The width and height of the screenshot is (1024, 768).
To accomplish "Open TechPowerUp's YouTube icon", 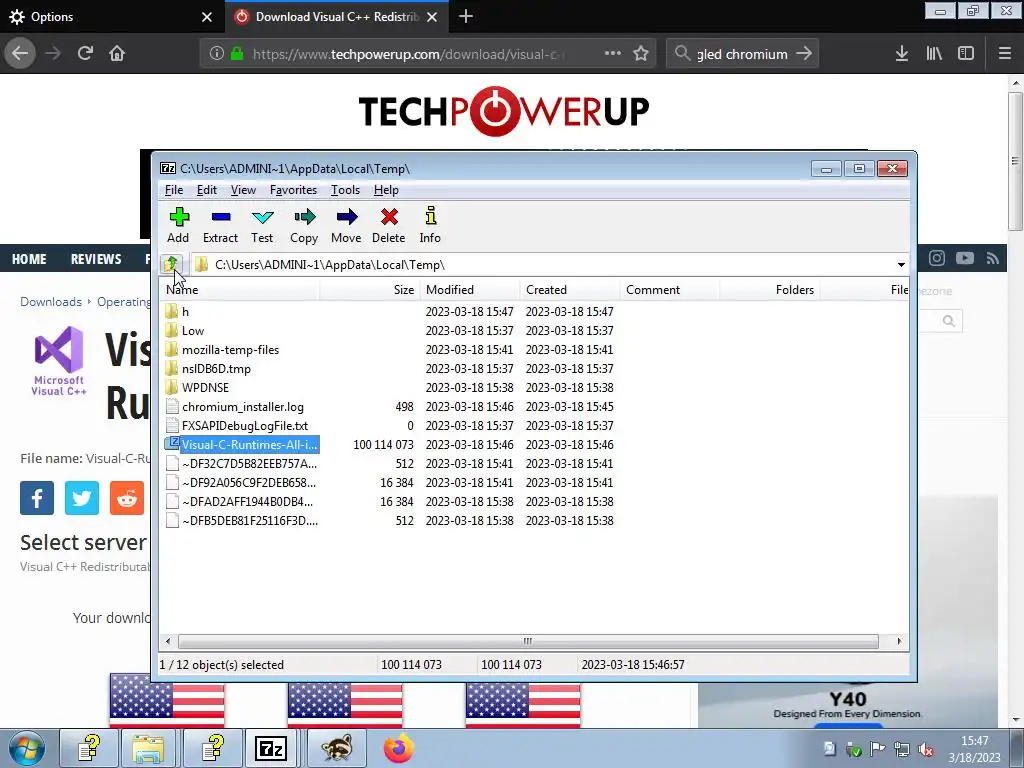I will click(x=965, y=259).
